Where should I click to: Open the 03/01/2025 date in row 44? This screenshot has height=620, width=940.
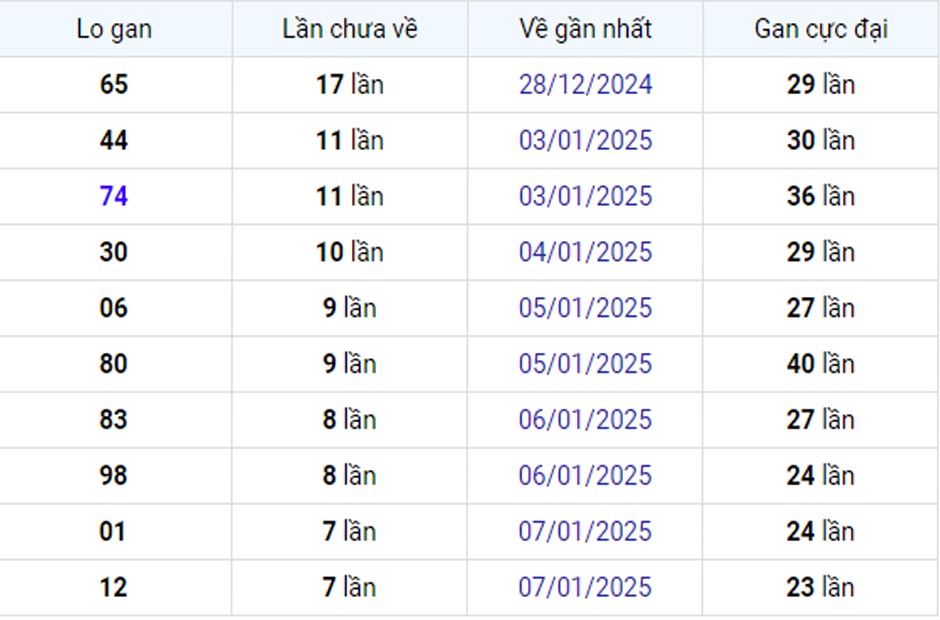tap(585, 140)
